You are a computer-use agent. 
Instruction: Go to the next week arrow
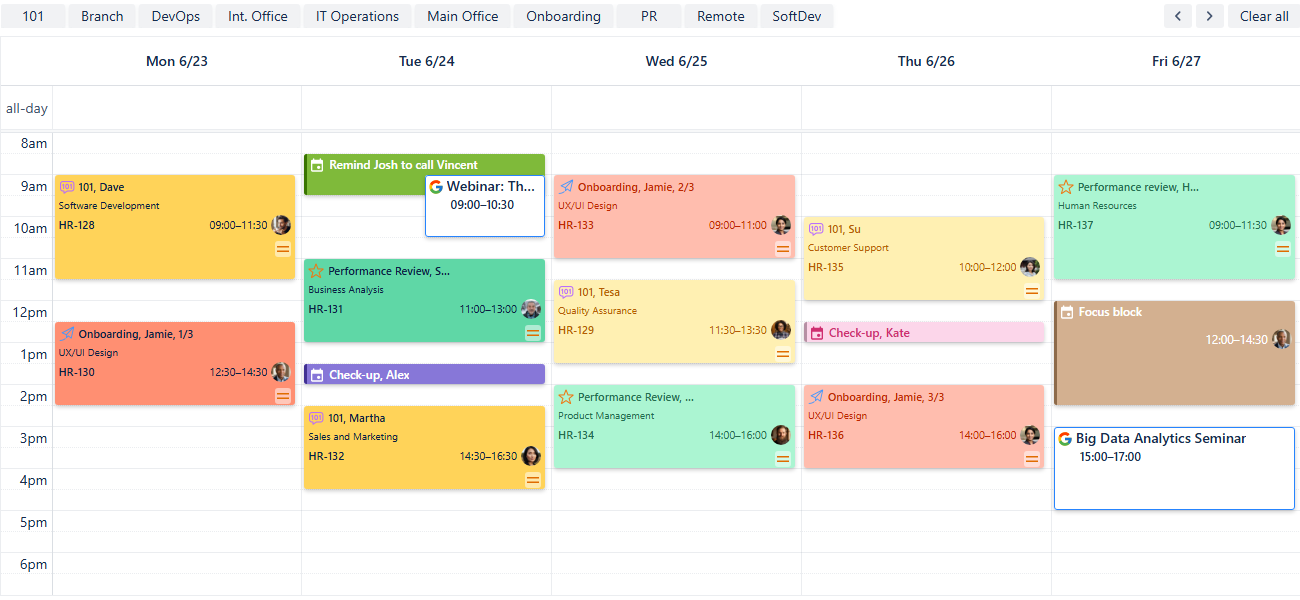coord(1210,16)
